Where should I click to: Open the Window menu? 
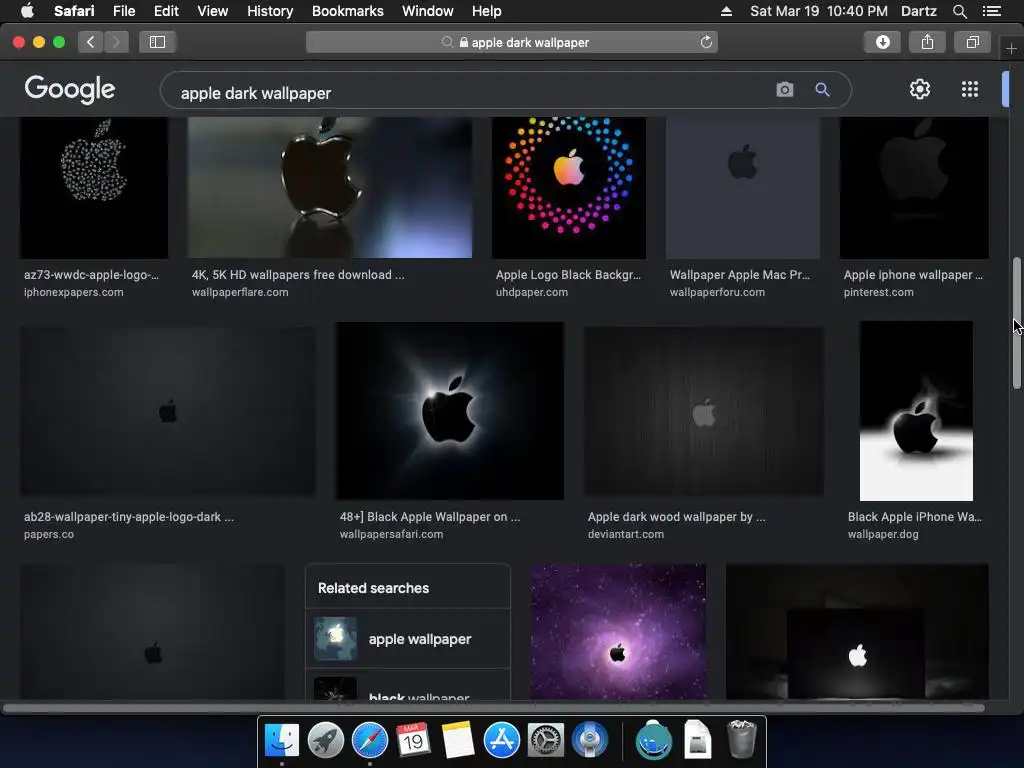(428, 11)
